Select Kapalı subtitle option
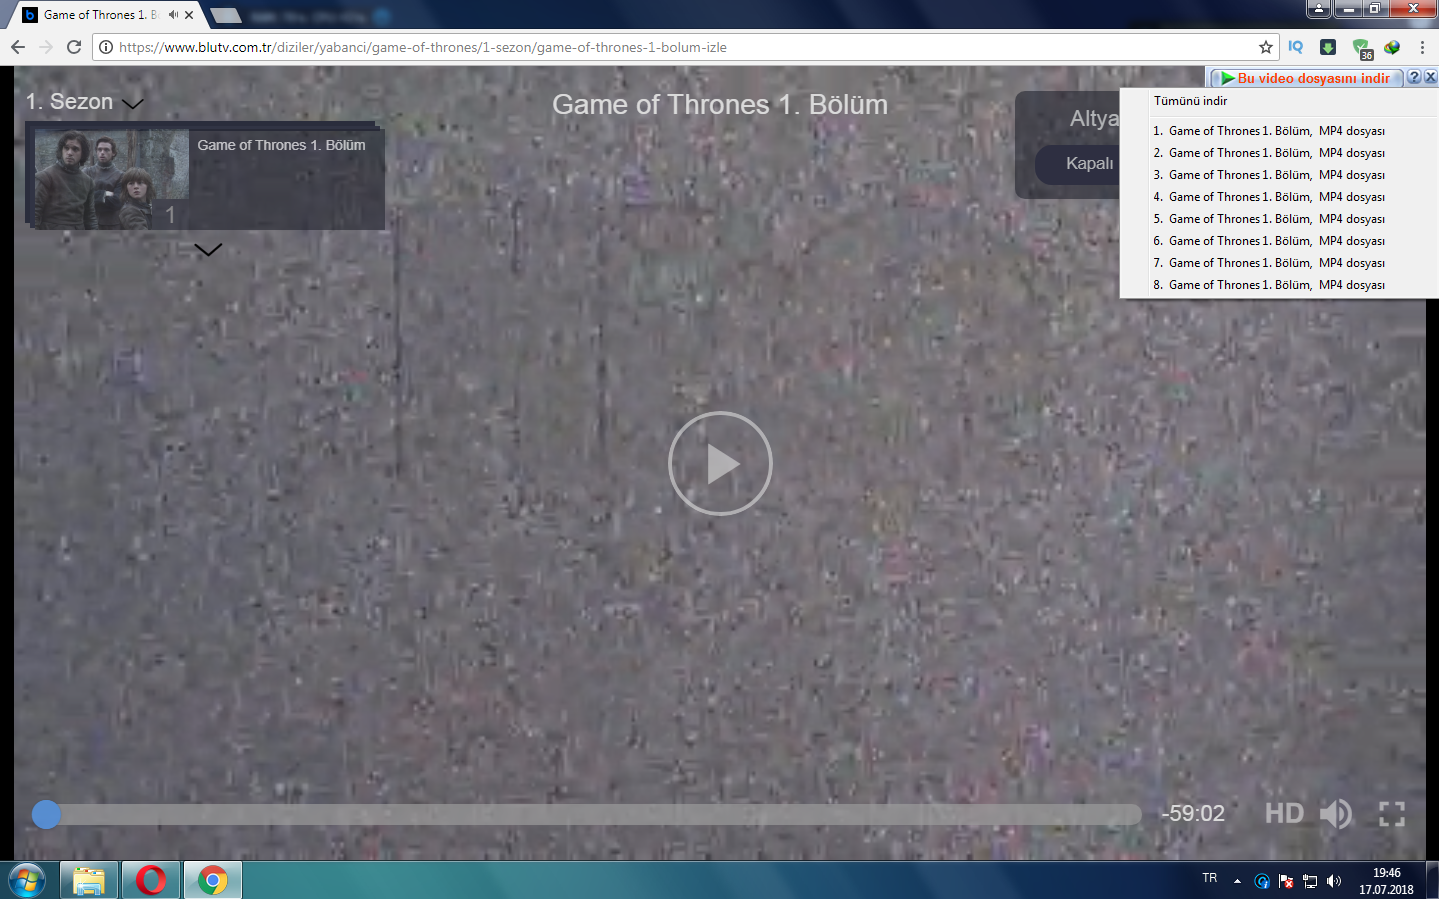Screen dimensions: 1439x899 tap(1089, 164)
